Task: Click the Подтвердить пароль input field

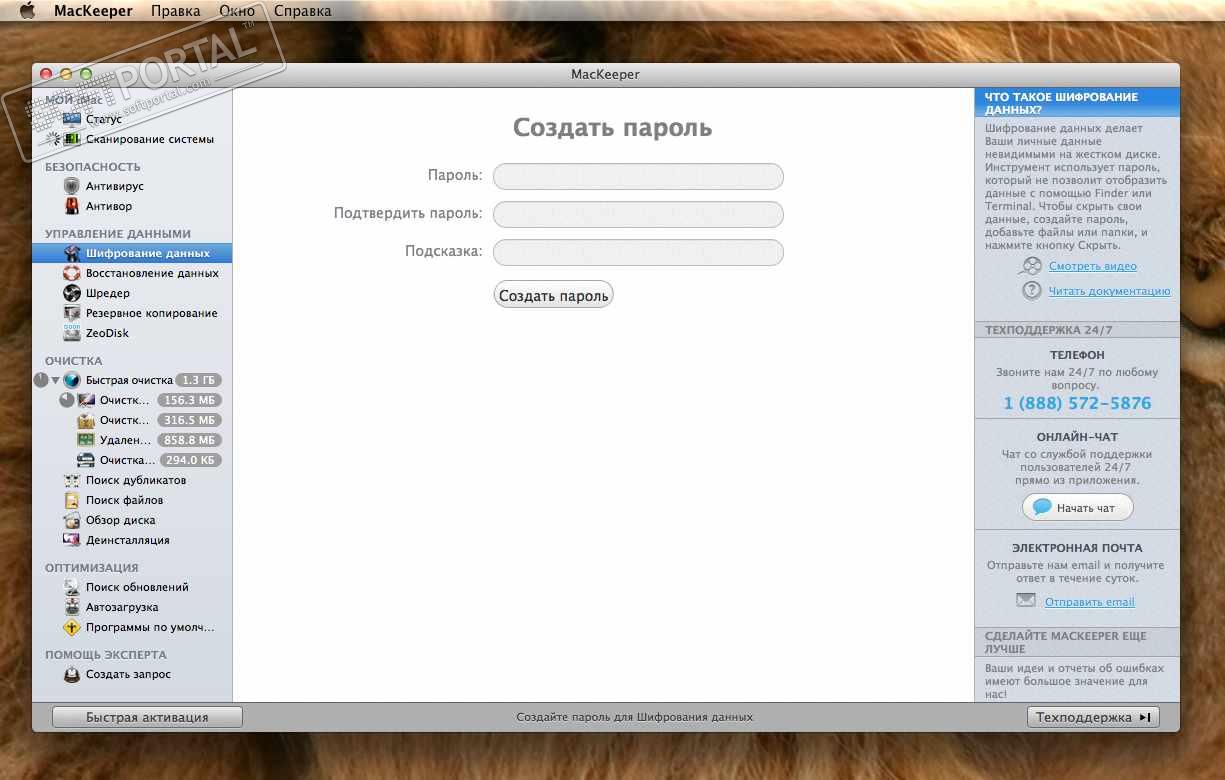Action: tap(638, 214)
